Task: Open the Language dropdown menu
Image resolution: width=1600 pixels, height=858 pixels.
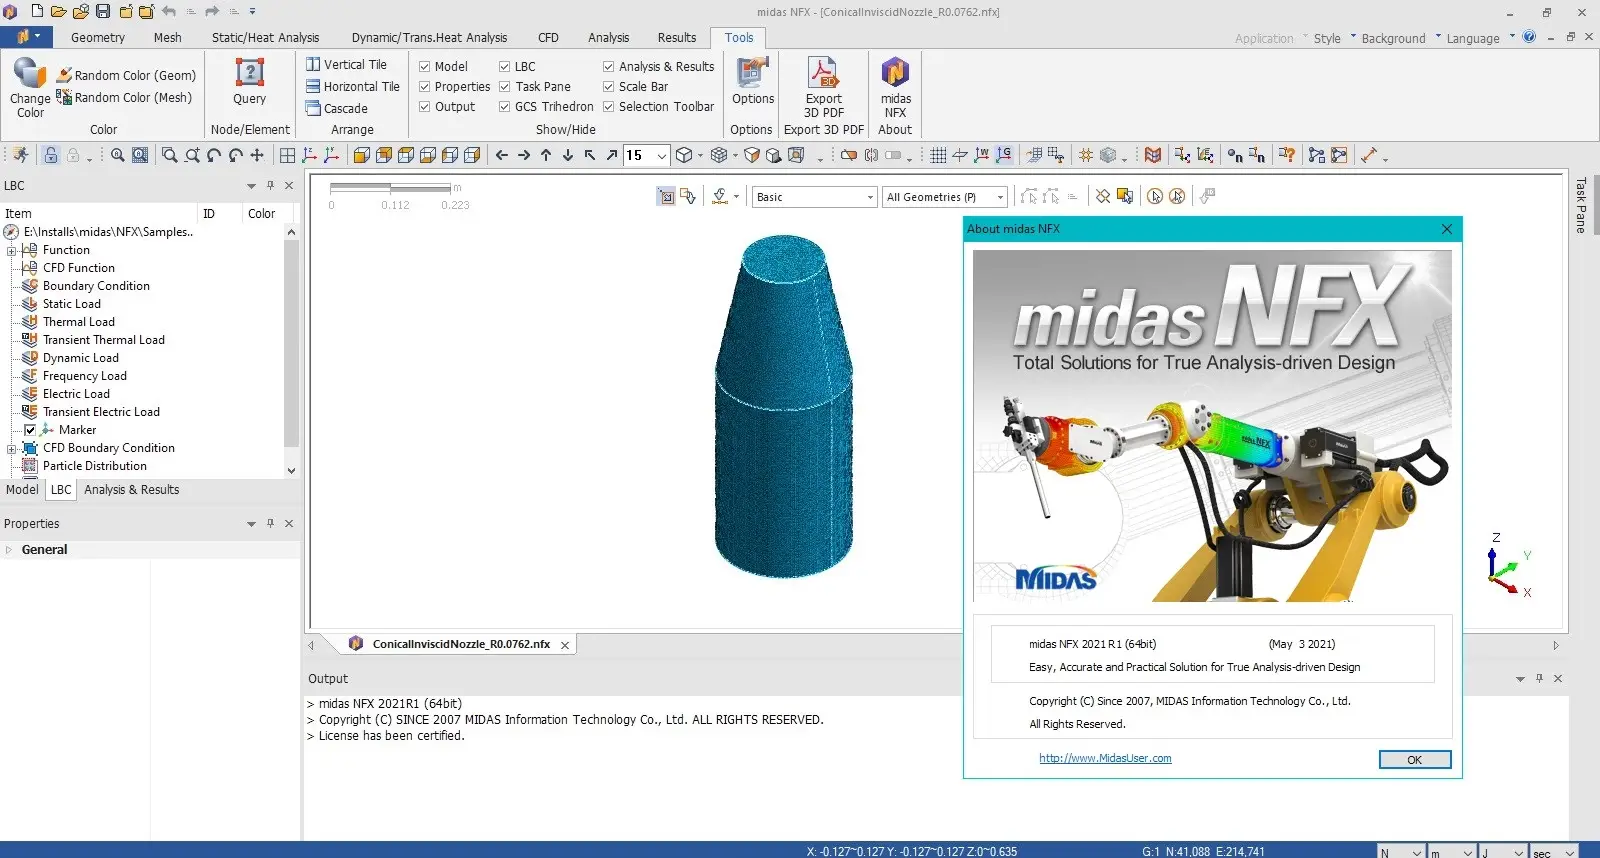Action: (x=1480, y=38)
